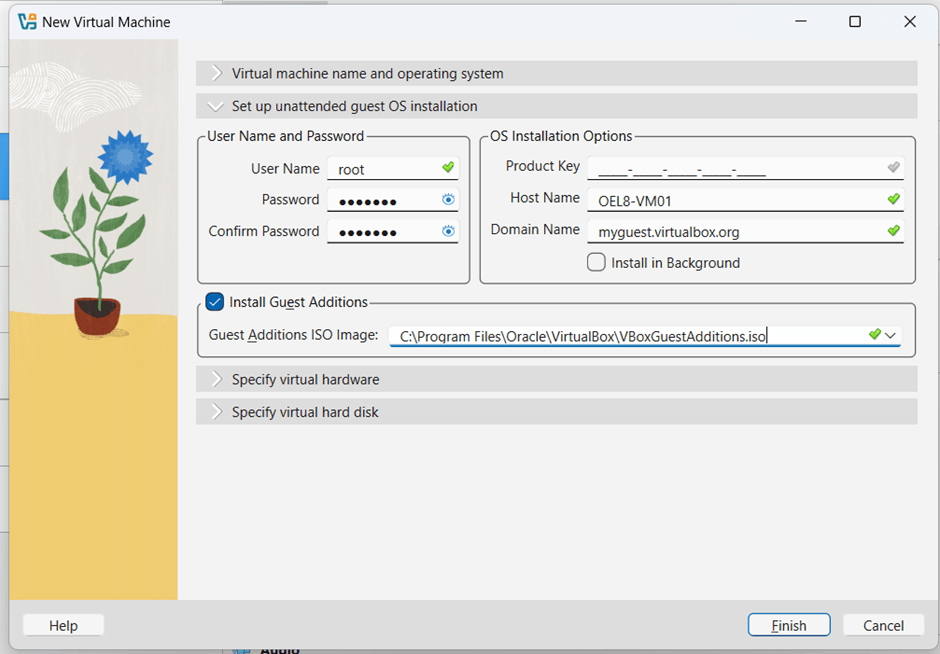Open Help for the wizard

coord(63,625)
